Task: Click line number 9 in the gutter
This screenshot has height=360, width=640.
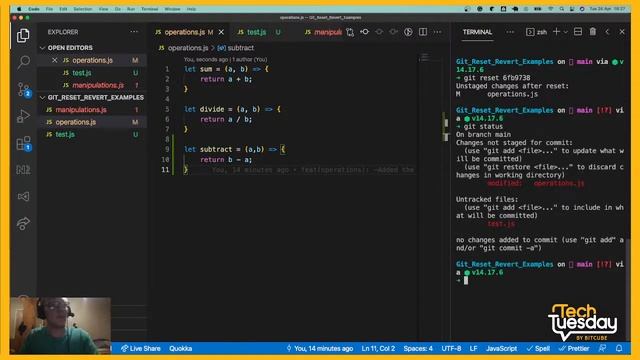Action: [167, 149]
